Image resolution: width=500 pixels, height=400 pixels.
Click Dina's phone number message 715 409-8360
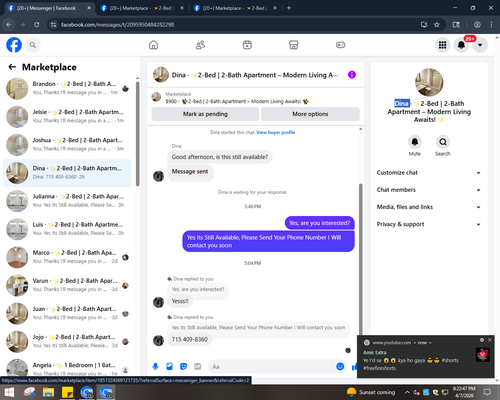[190, 339]
